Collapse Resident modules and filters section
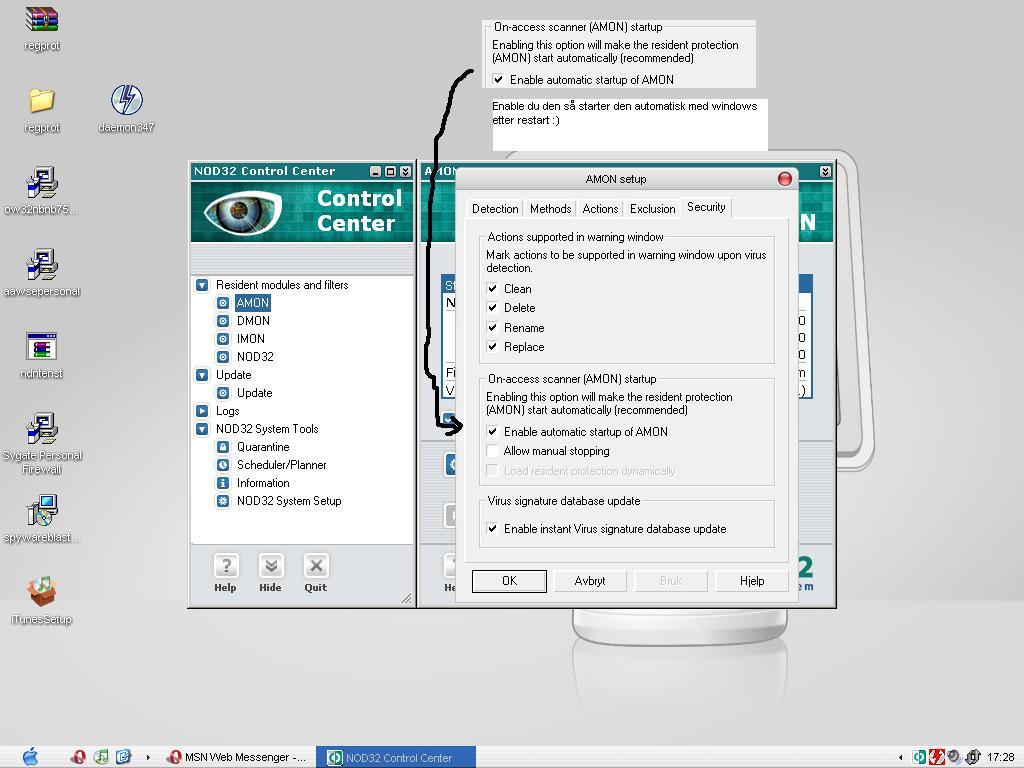This screenshot has height=768, width=1024. tap(202, 285)
